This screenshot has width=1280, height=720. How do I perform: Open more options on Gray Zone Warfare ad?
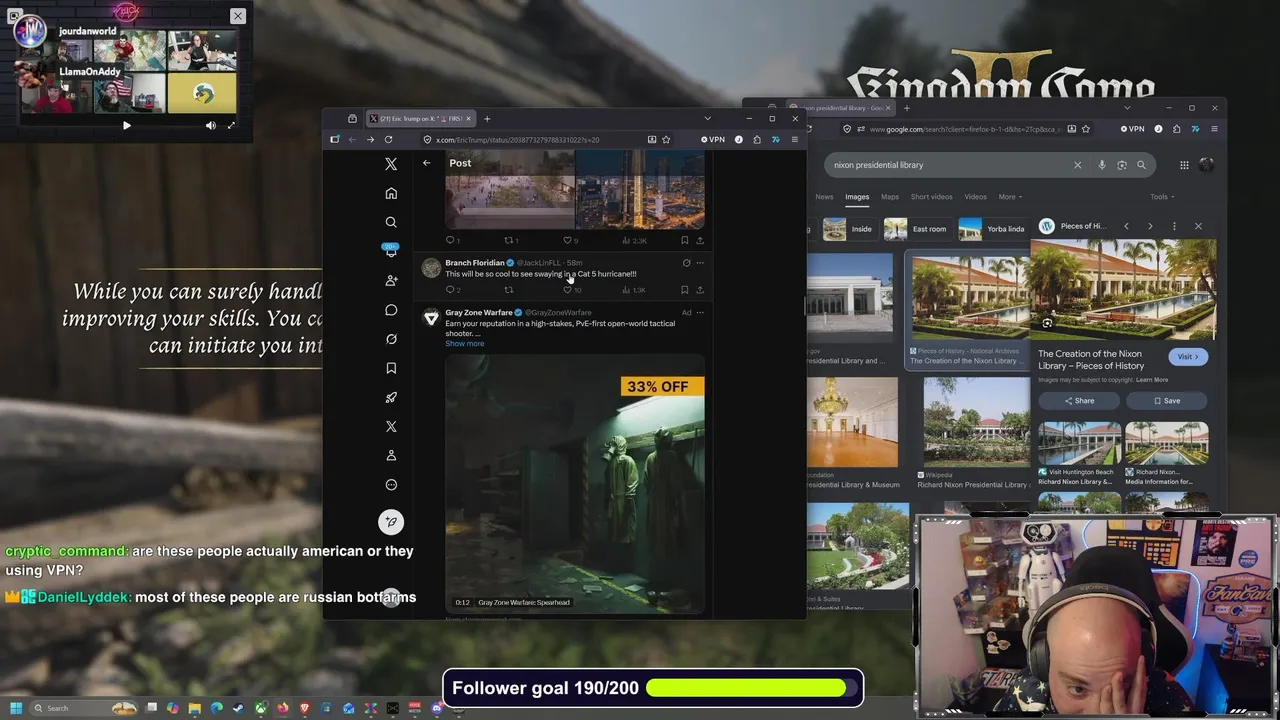[x=700, y=313]
